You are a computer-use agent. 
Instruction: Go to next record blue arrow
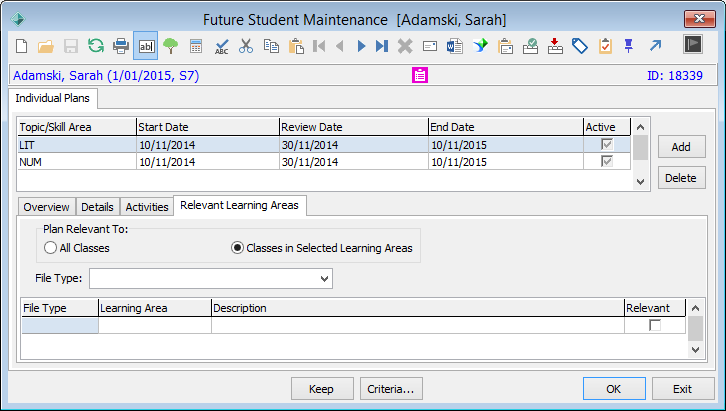[x=362, y=46]
